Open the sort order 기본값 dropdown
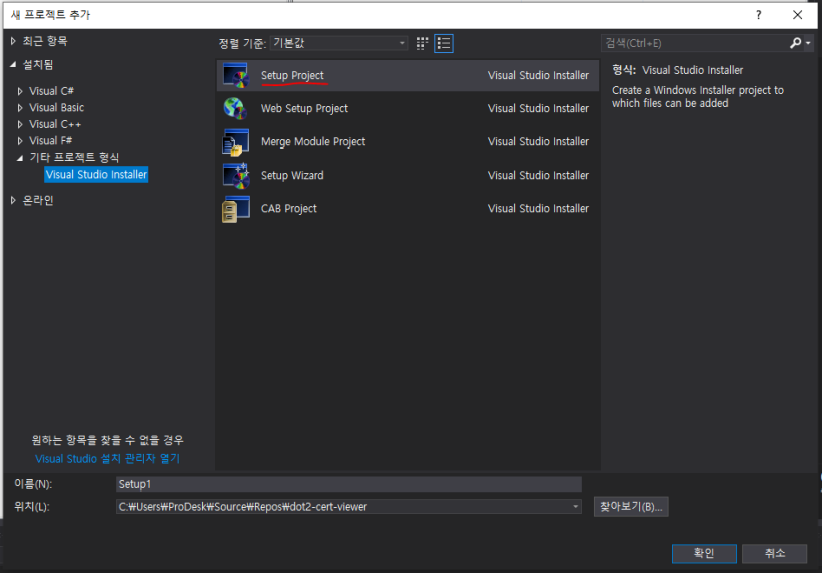This screenshot has height=574, width=824. click(x=339, y=43)
